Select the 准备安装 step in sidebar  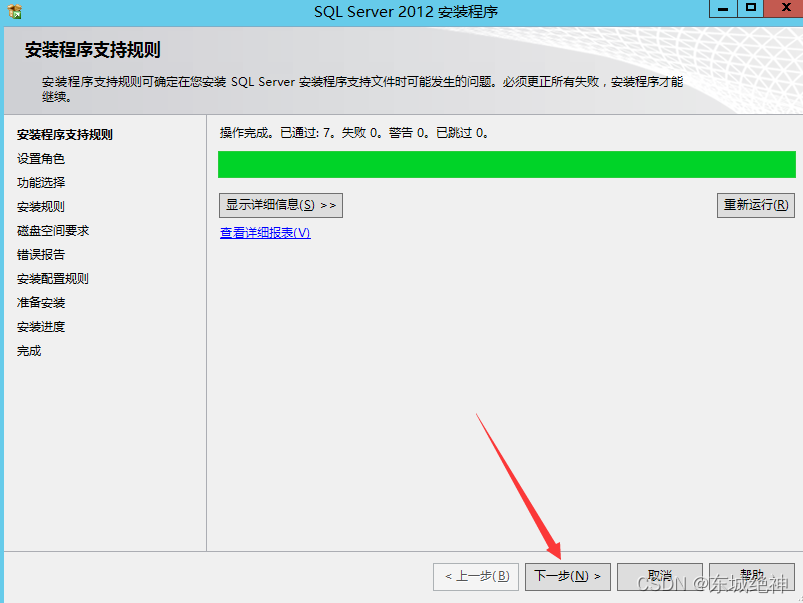point(40,303)
